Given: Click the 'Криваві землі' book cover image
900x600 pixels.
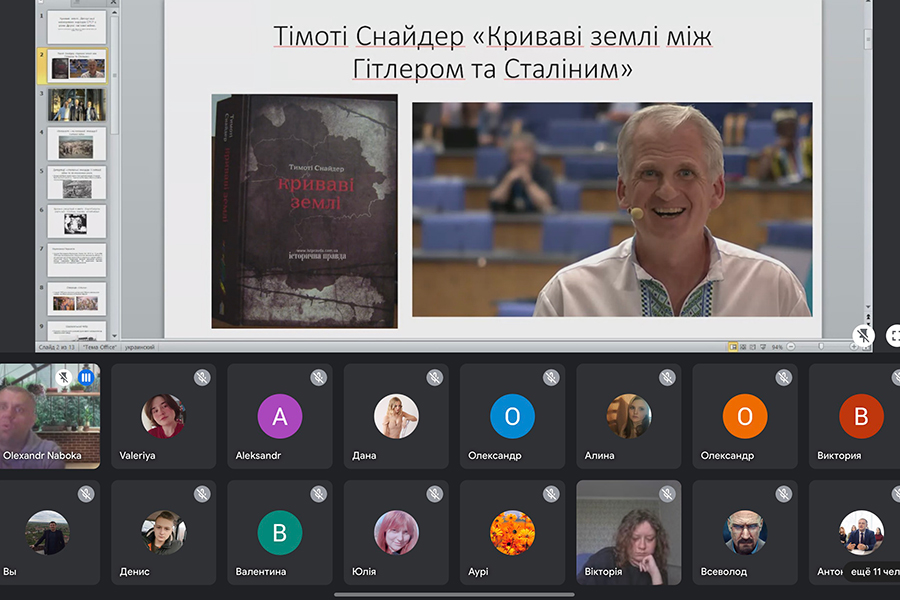Looking at the screenshot, I should click(x=304, y=211).
